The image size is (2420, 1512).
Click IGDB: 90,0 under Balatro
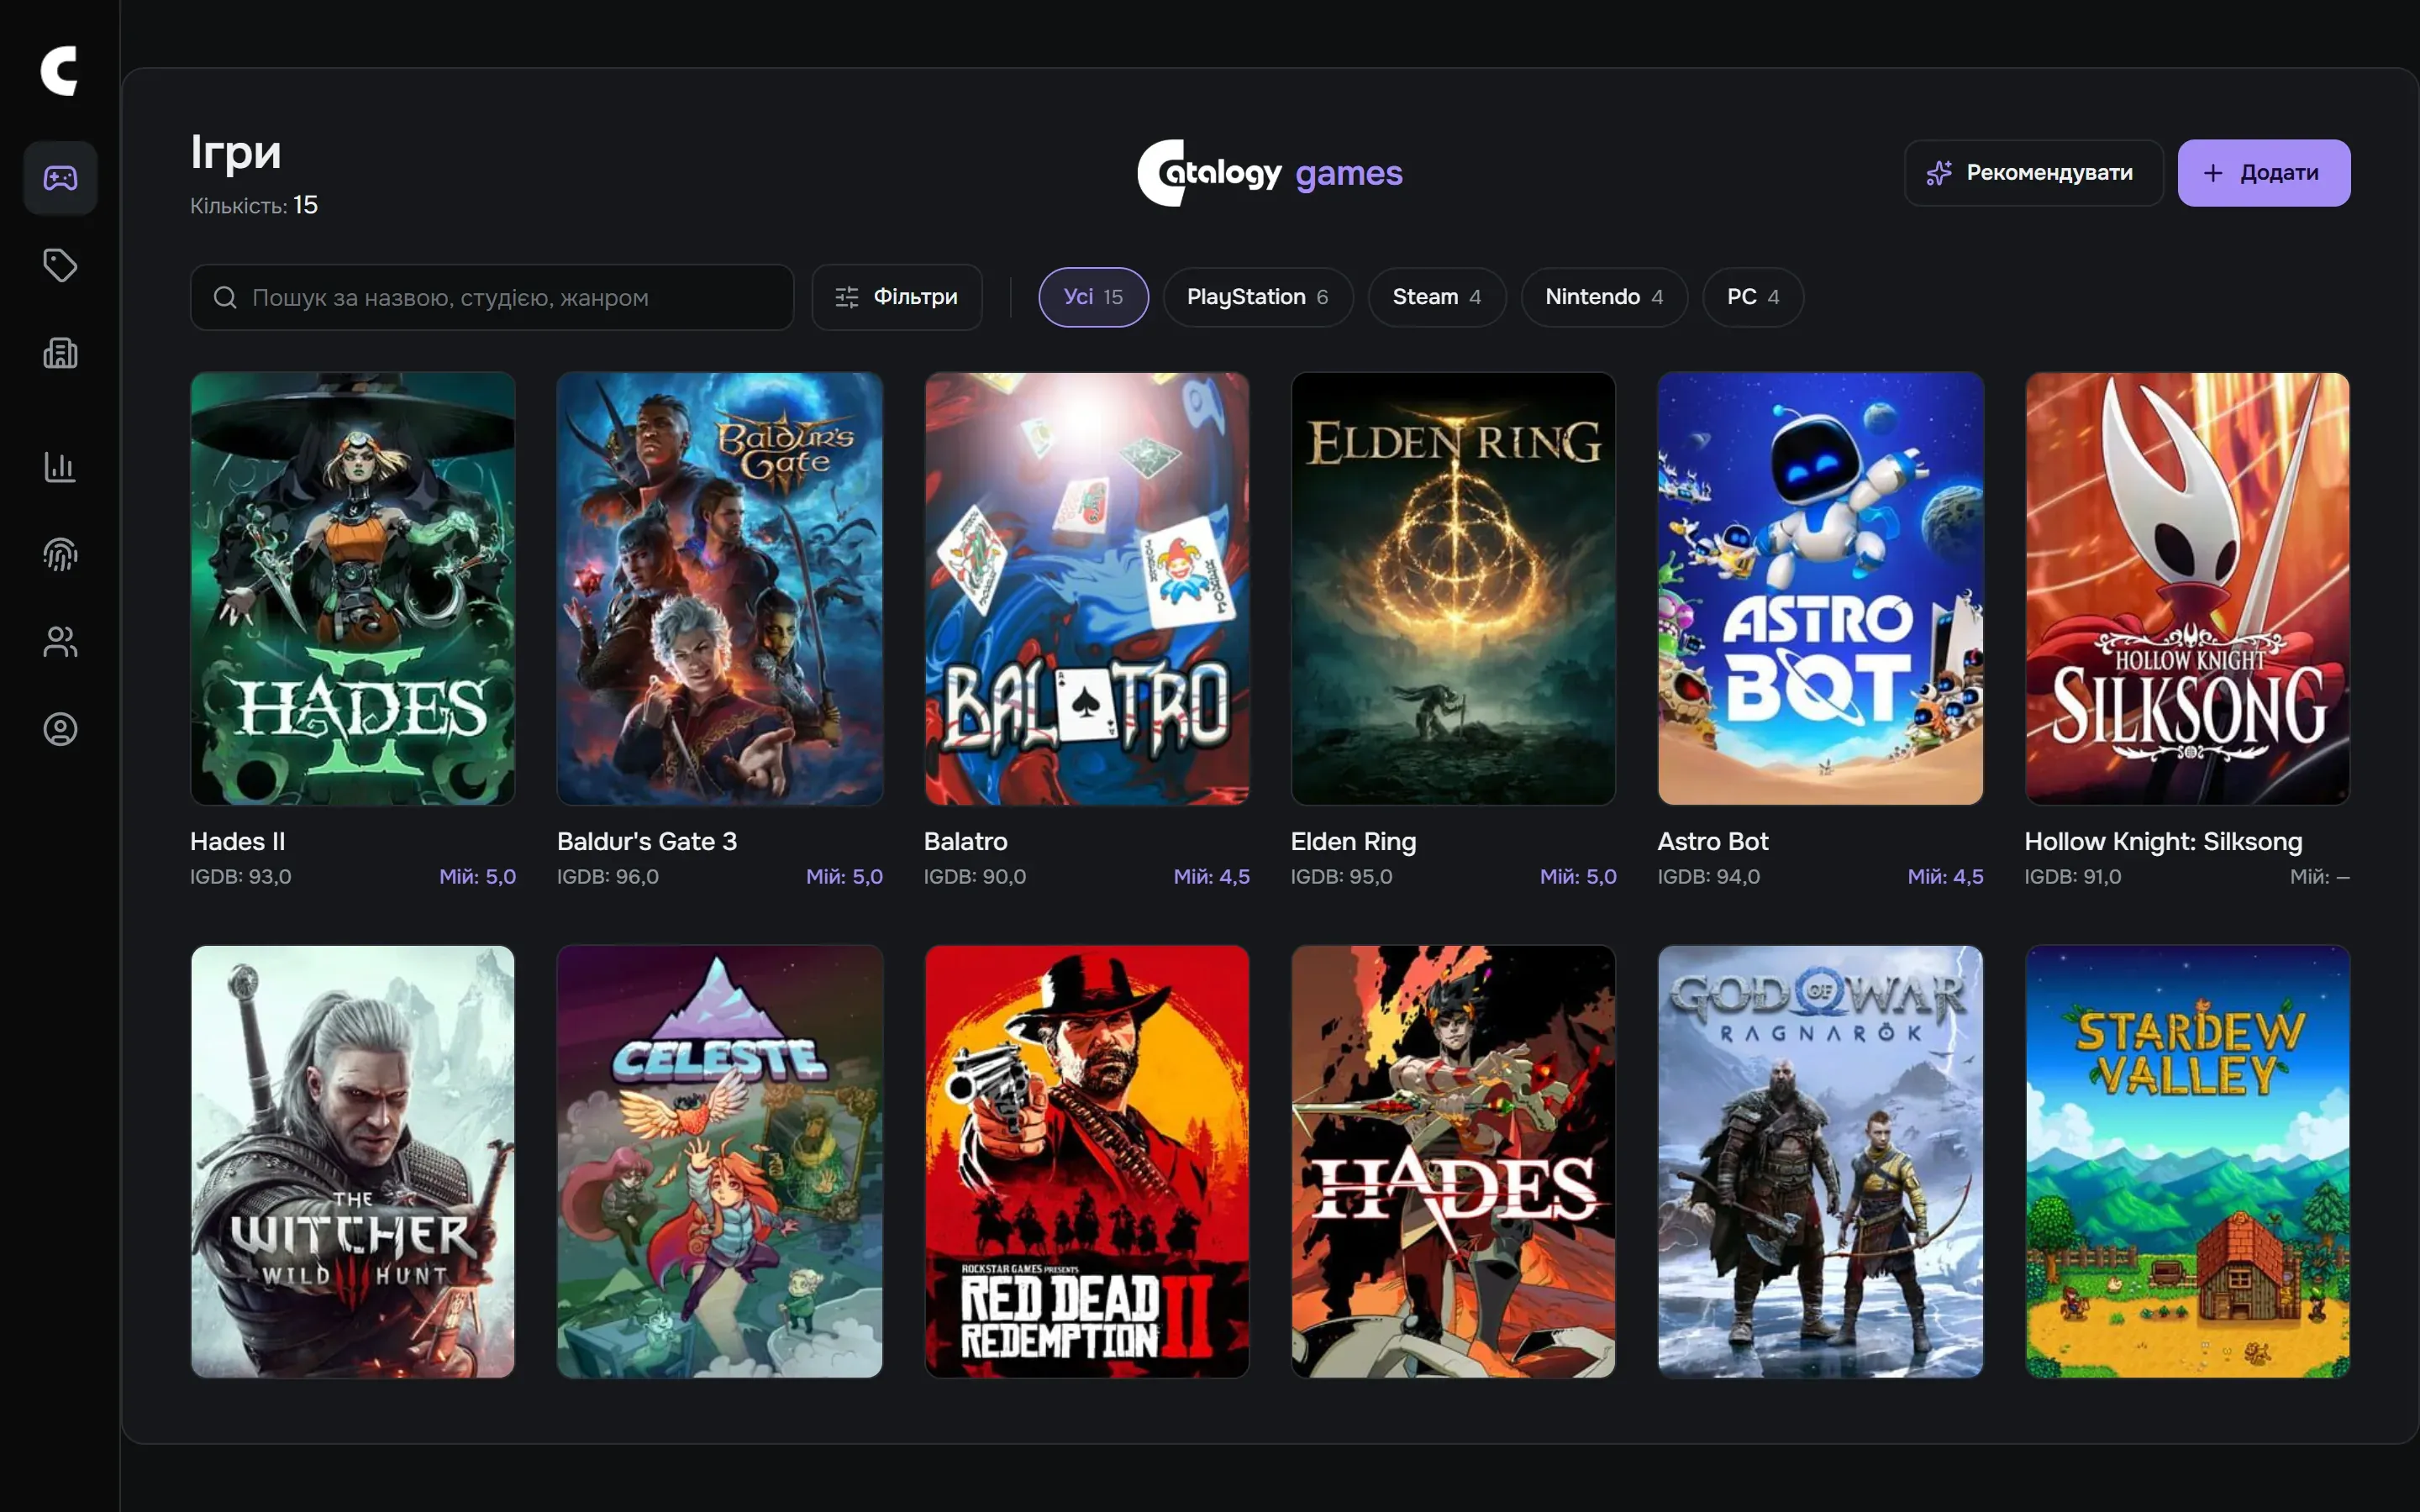tap(975, 877)
